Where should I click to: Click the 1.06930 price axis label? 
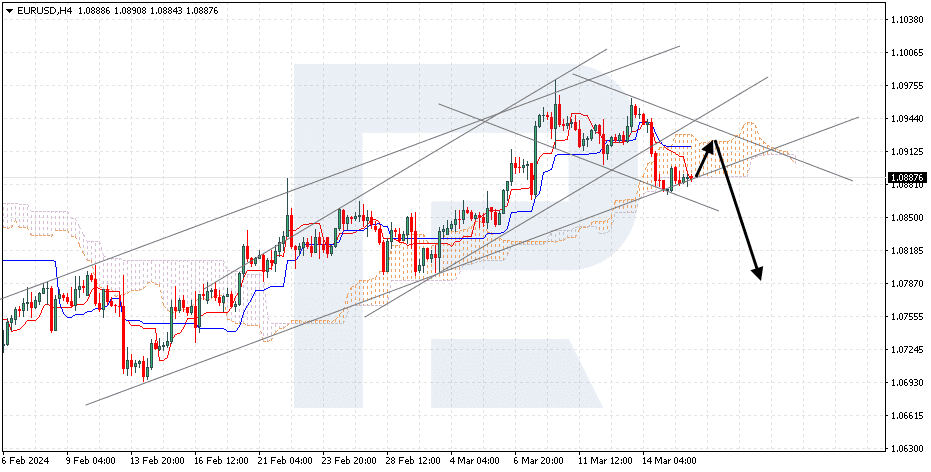pyautogui.click(x=906, y=382)
